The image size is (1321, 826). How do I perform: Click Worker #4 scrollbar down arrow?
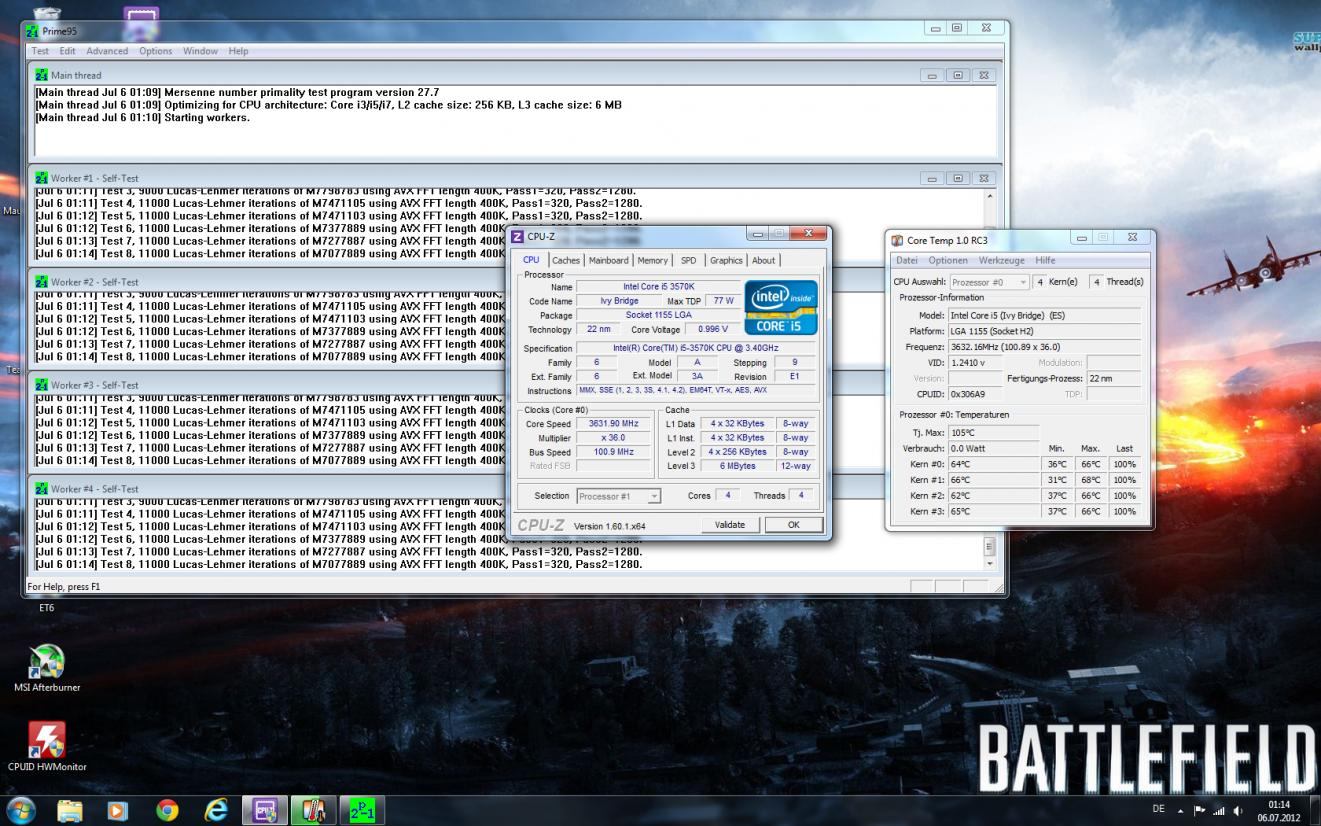click(x=990, y=563)
